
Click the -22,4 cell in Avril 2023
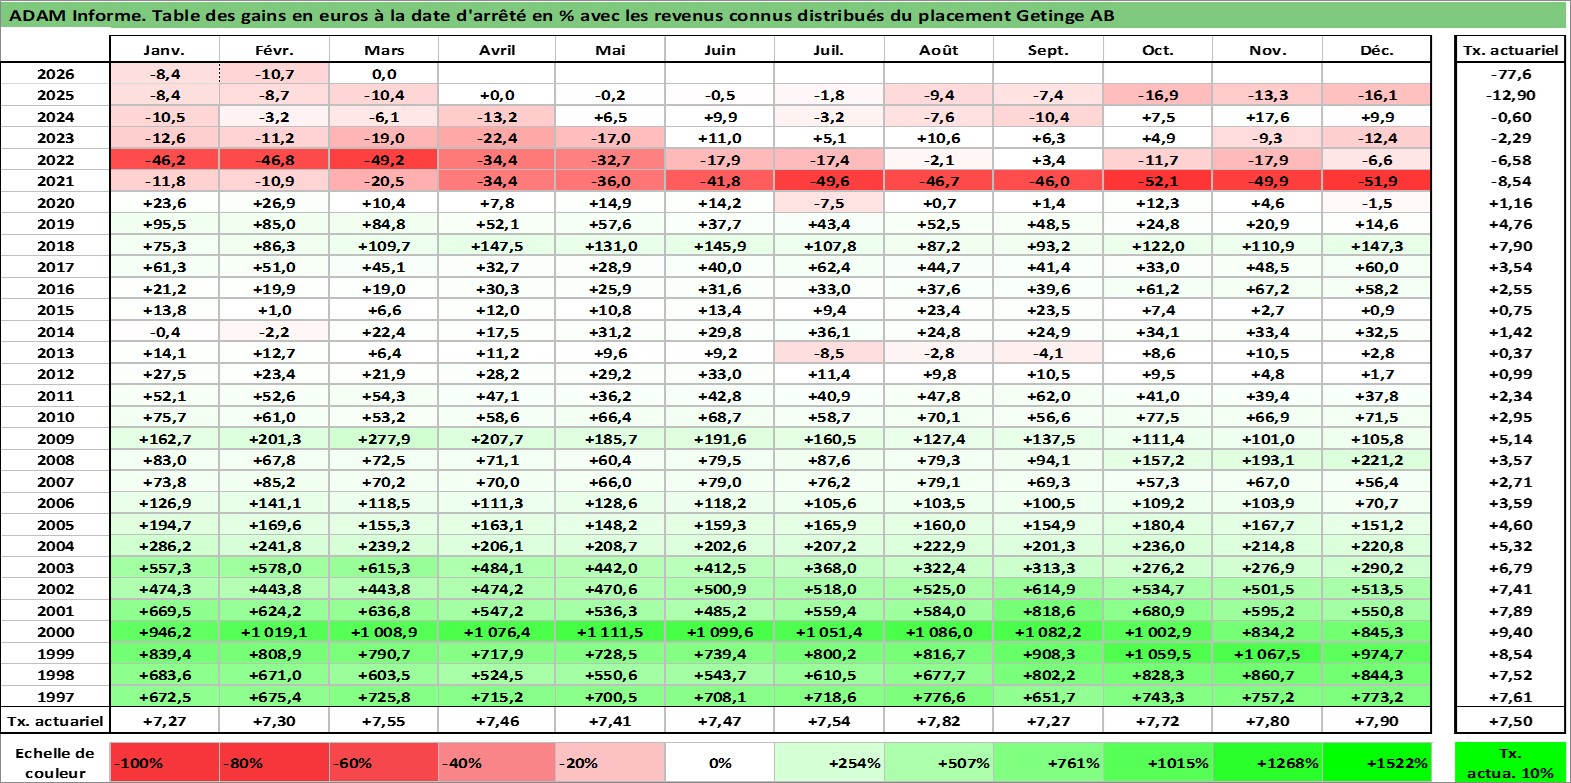click(497, 138)
